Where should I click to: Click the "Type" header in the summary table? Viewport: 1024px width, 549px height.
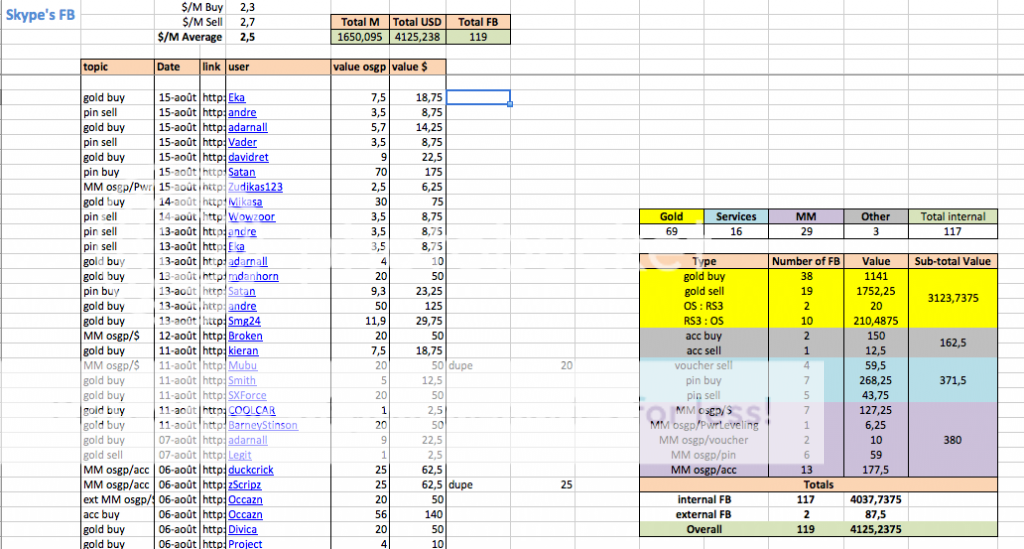pyautogui.click(x=704, y=261)
